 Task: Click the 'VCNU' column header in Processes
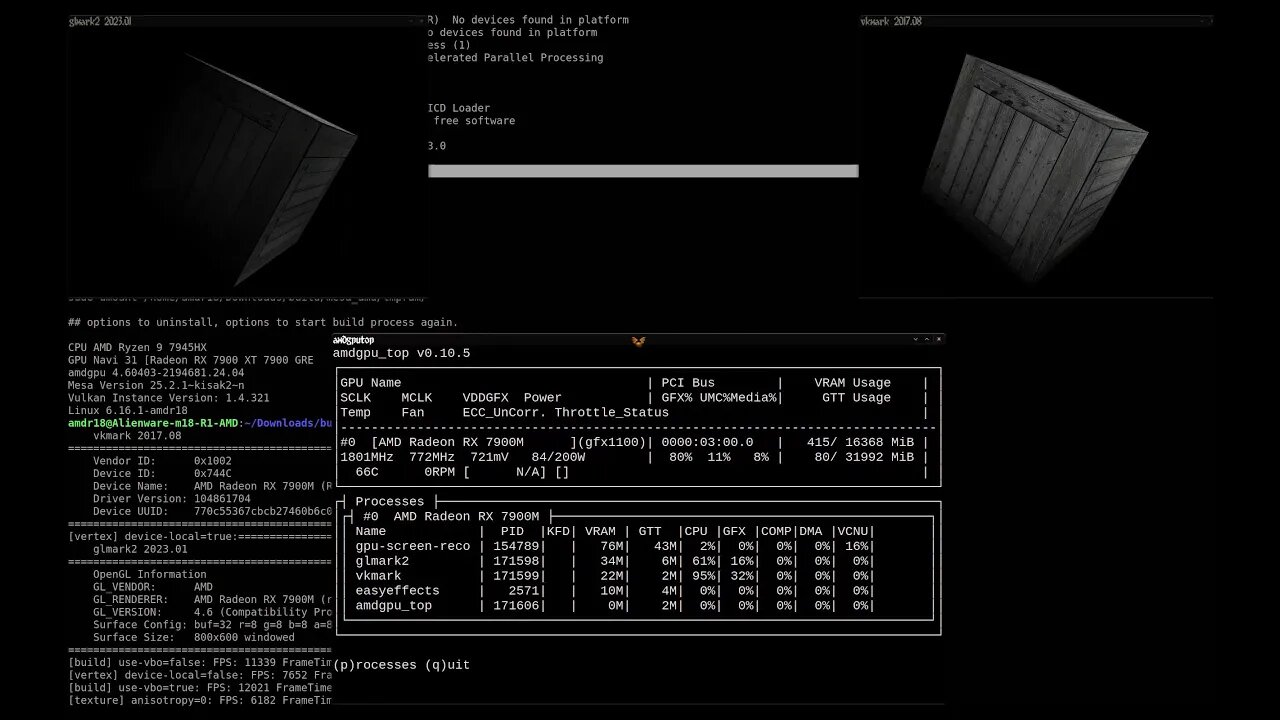855,531
